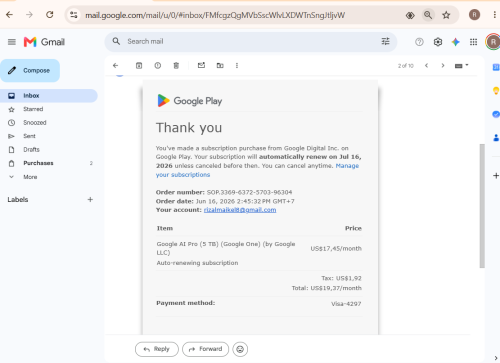Click the zoom magnifier icon in address bar

pyautogui.click(x=428, y=15)
